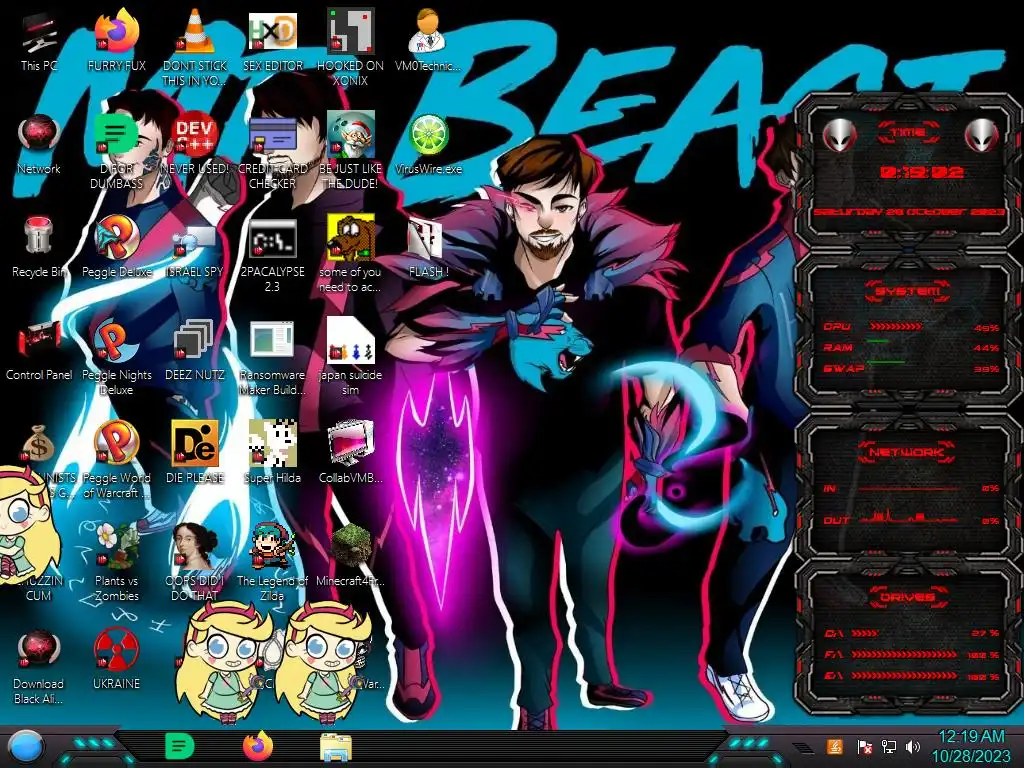Open the ISRAEL SPY shortcut

coord(195,240)
